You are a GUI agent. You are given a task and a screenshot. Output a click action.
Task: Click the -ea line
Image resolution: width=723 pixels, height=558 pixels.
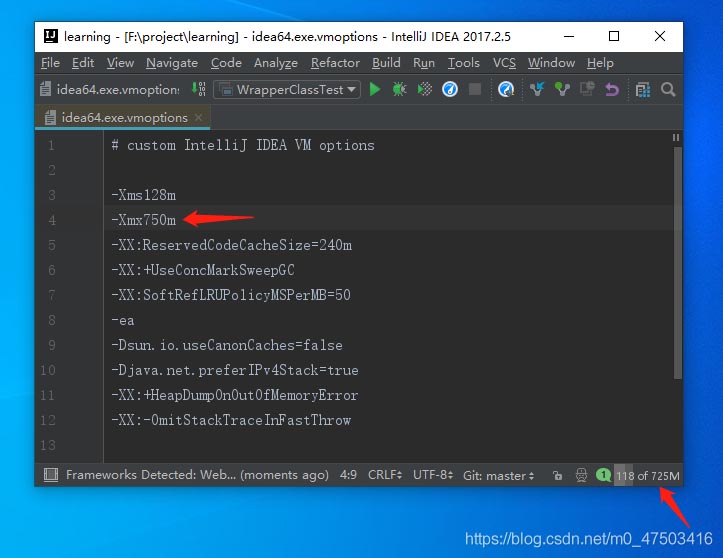tap(123, 320)
